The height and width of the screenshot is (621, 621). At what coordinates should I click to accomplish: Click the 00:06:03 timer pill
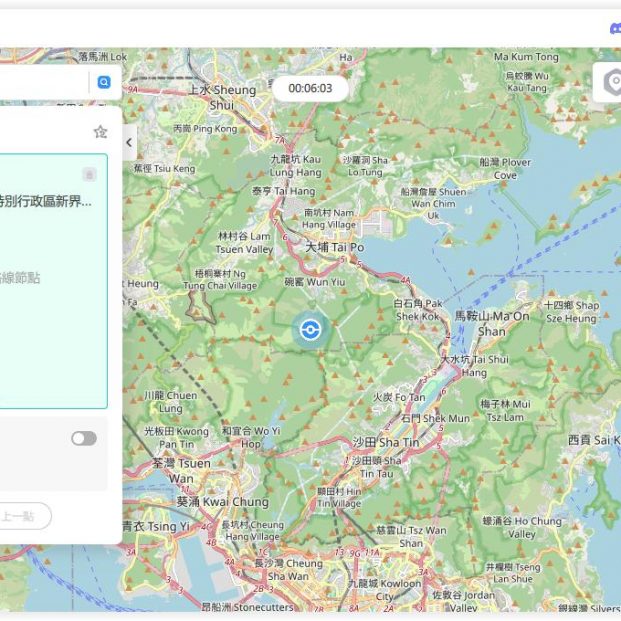pyautogui.click(x=310, y=88)
